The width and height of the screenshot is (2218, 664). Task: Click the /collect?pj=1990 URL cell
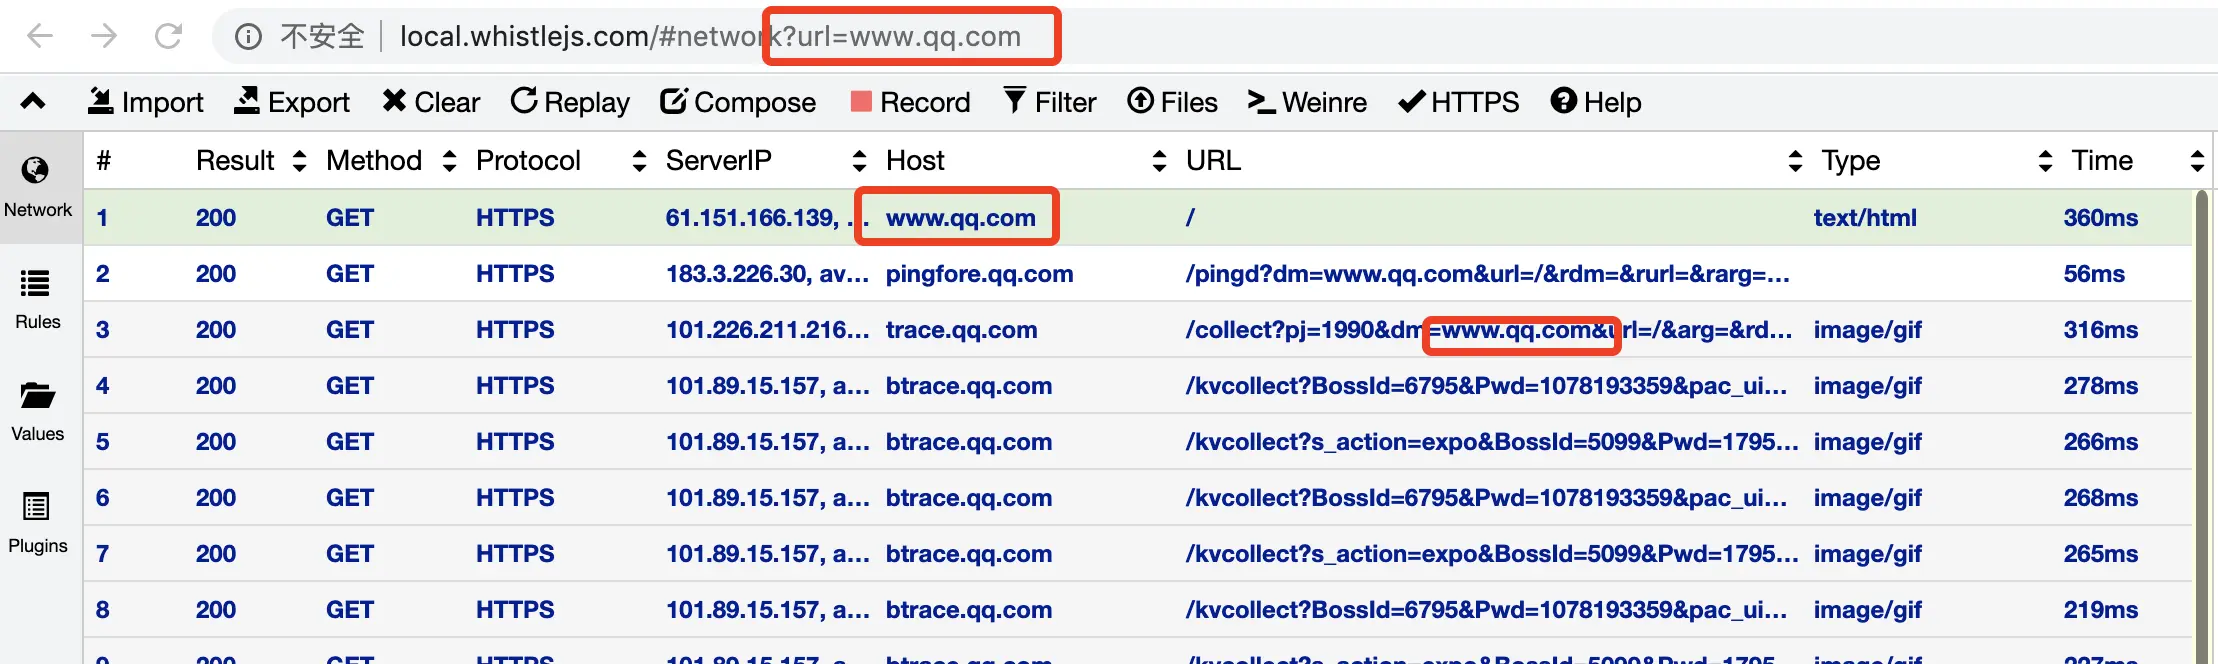pos(1488,330)
